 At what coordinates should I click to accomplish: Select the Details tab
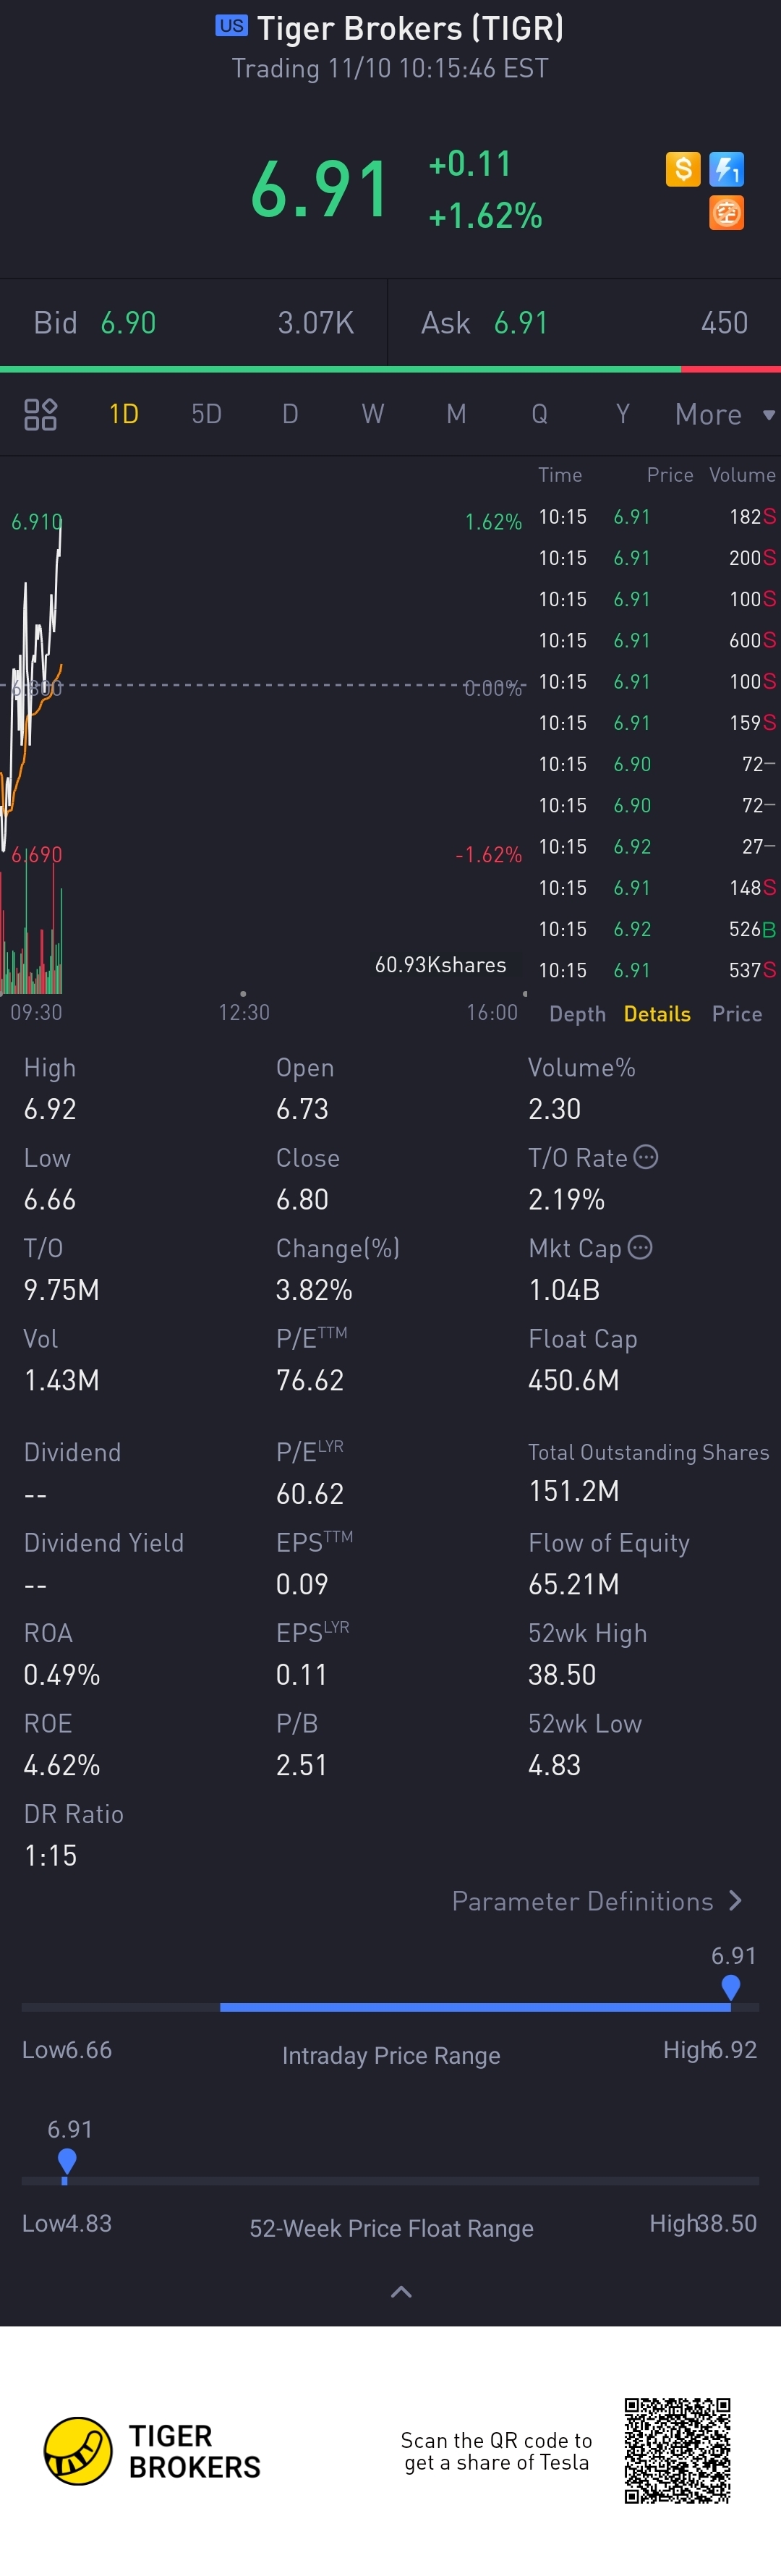pos(657,1014)
